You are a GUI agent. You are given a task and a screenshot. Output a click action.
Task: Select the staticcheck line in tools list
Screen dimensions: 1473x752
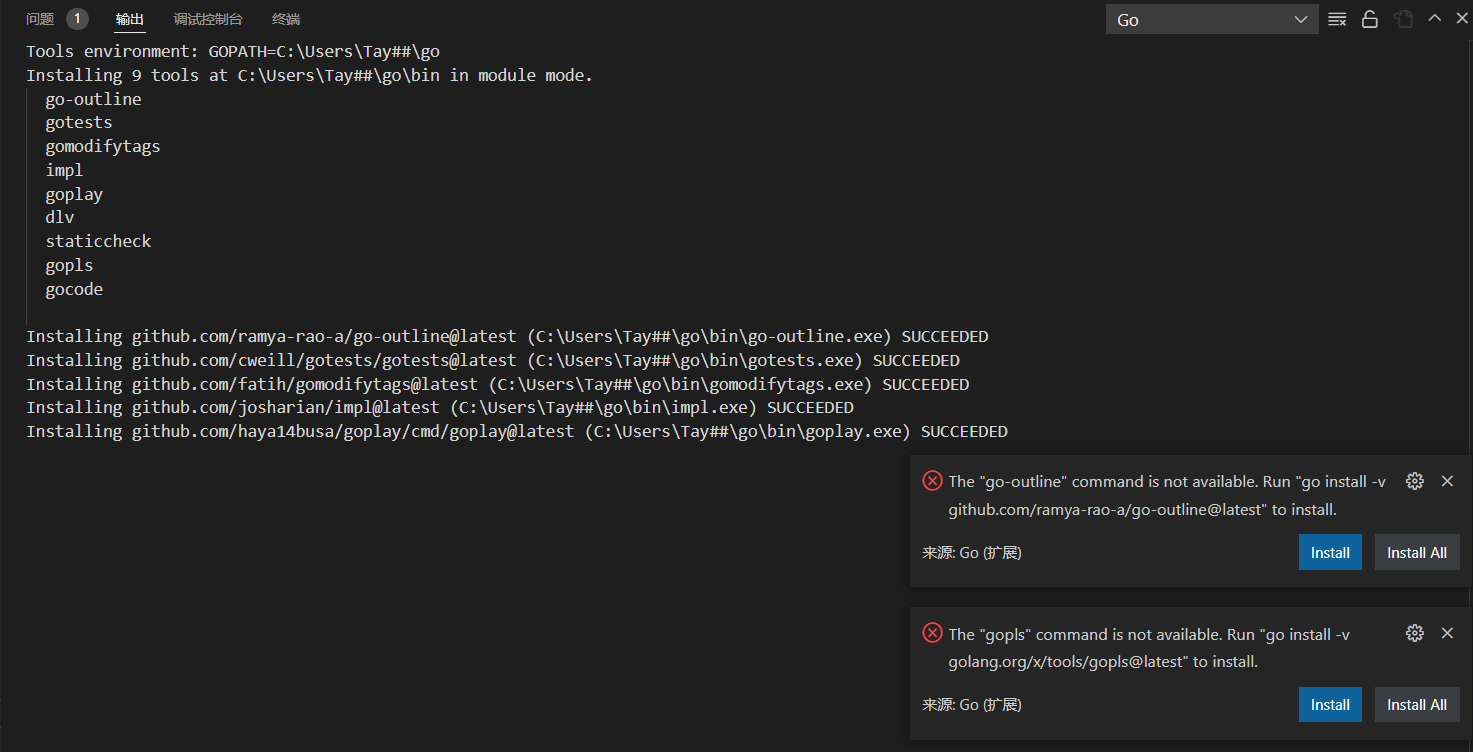point(98,241)
